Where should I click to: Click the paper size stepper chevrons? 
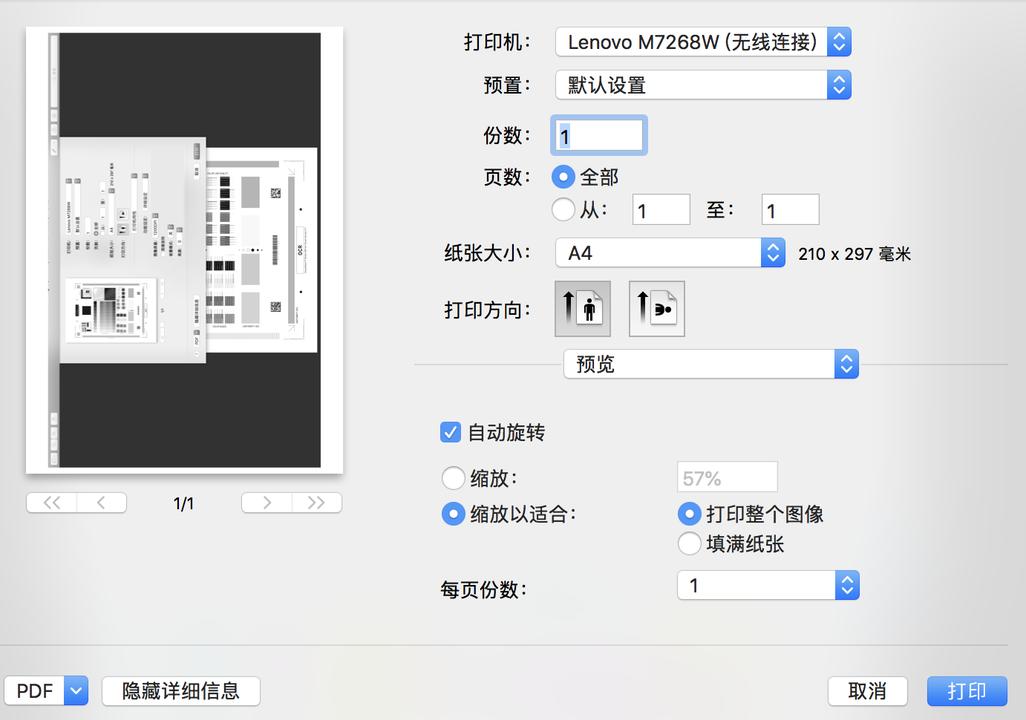[x=771, y=253]
